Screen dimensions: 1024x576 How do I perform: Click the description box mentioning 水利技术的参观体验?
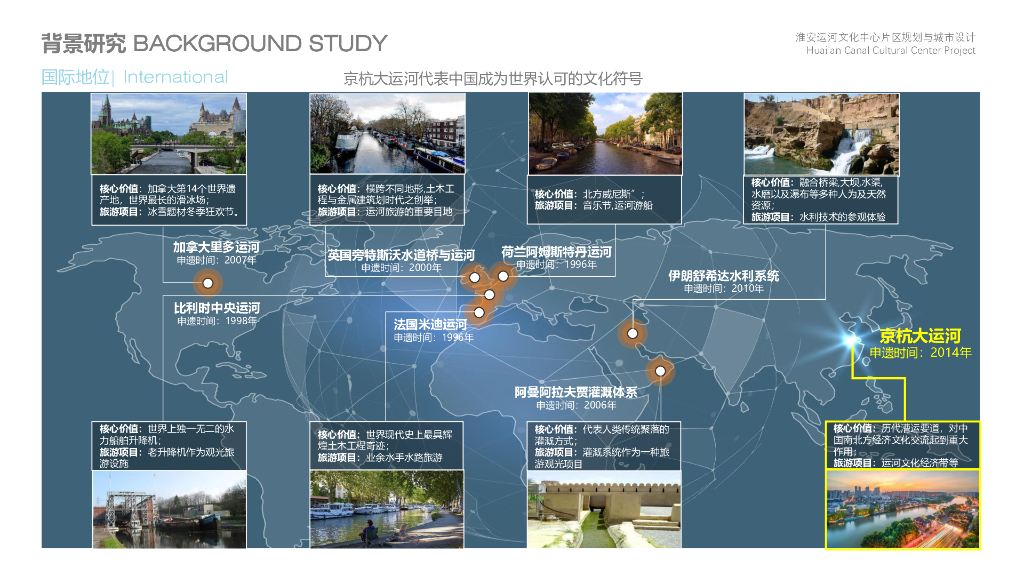coord(821,200)
